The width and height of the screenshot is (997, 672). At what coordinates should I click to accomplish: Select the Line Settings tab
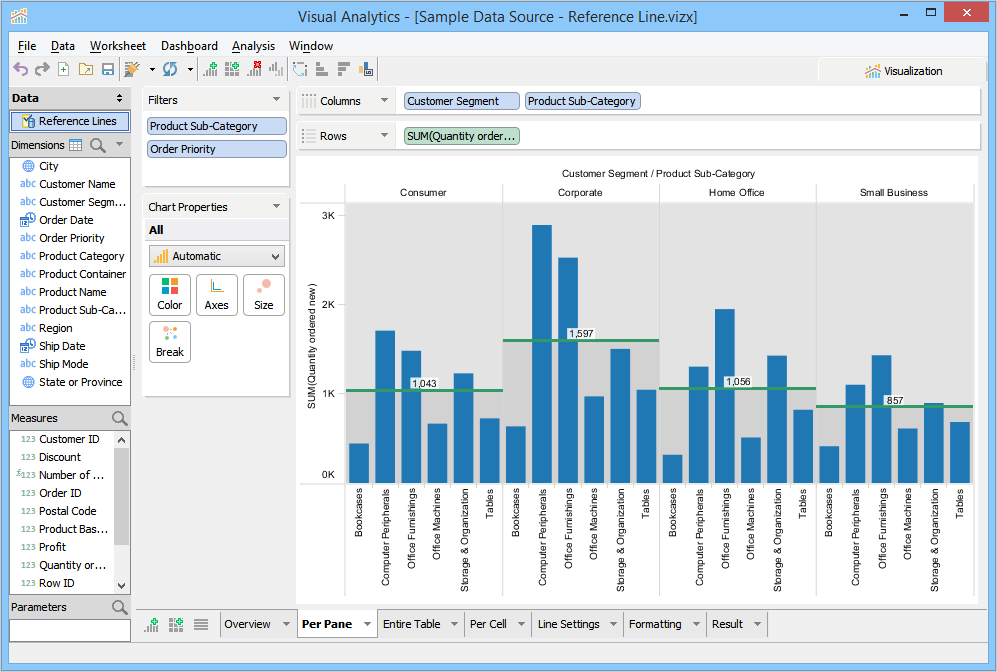click(x=568, y=624)
